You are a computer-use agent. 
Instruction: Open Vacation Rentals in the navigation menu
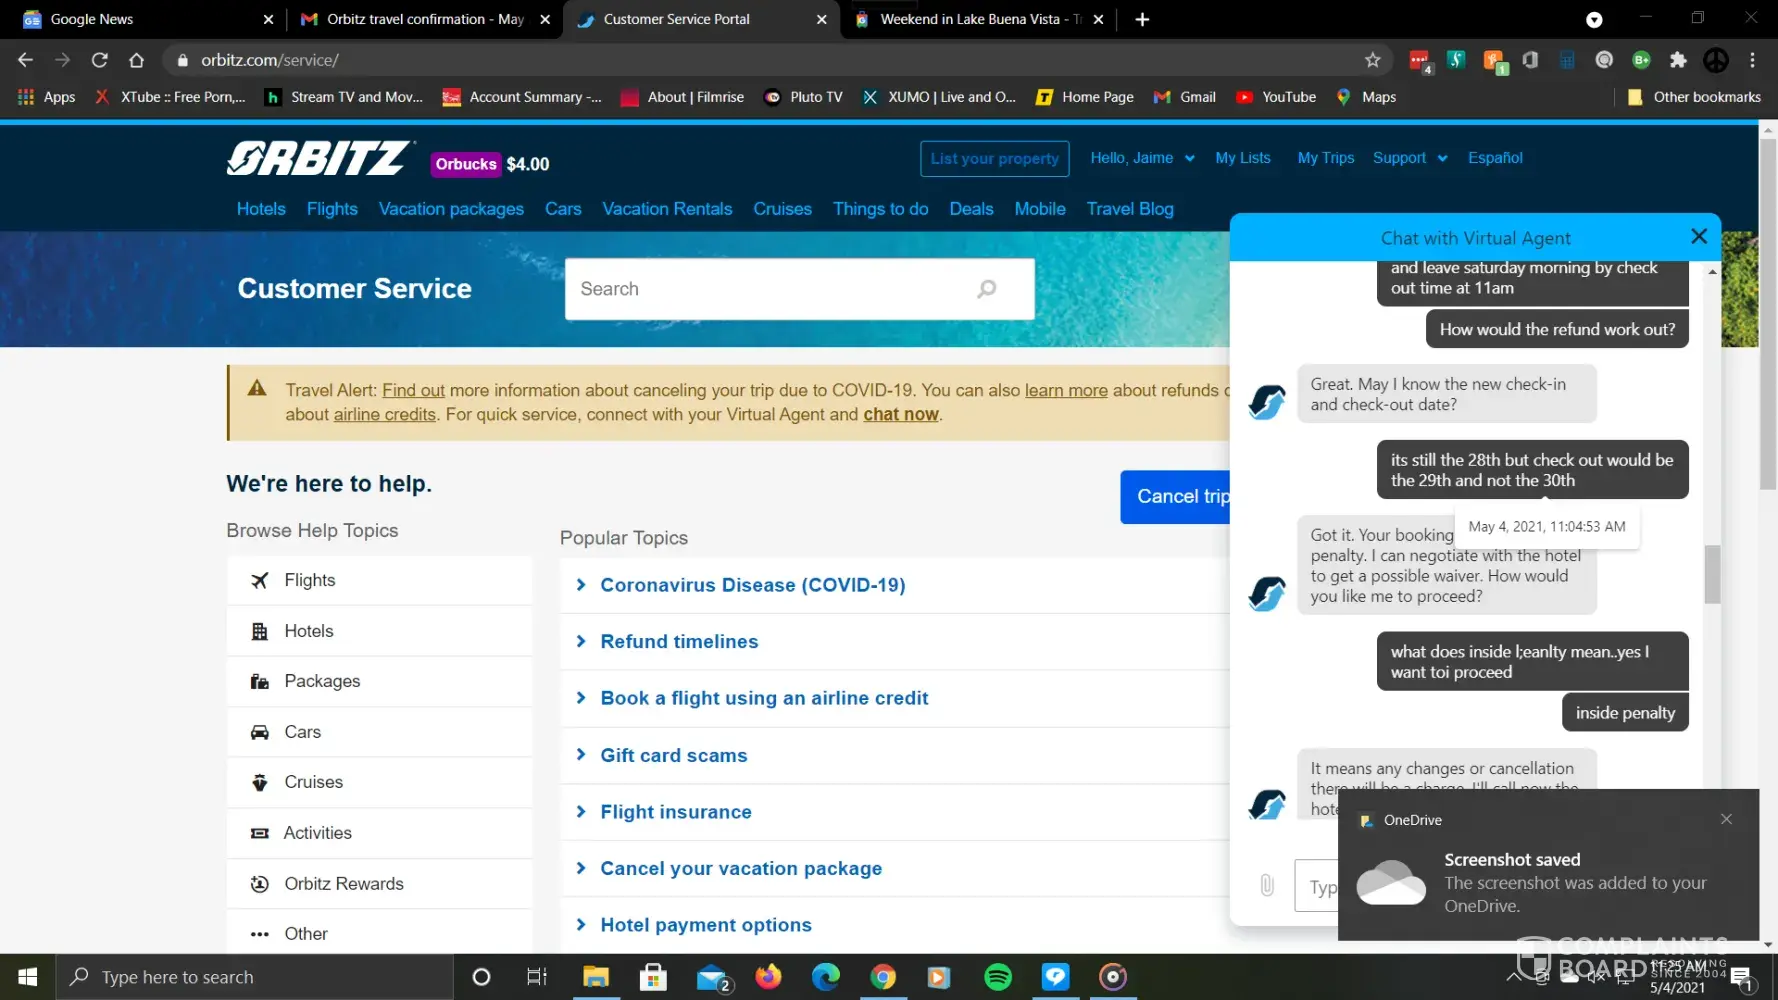click(667, 209)
